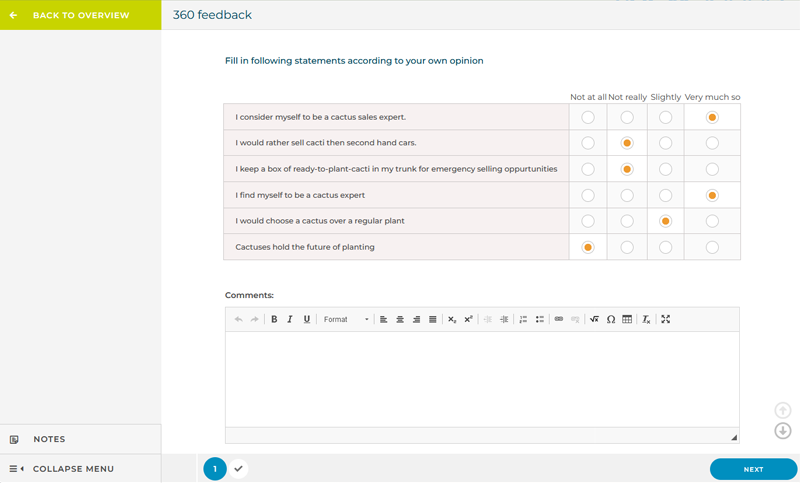Select 'Not at all' for rather sell cacti statement
Image resolution: width=800 pixels, height=483 pixels.
click(x=588, y=143)
